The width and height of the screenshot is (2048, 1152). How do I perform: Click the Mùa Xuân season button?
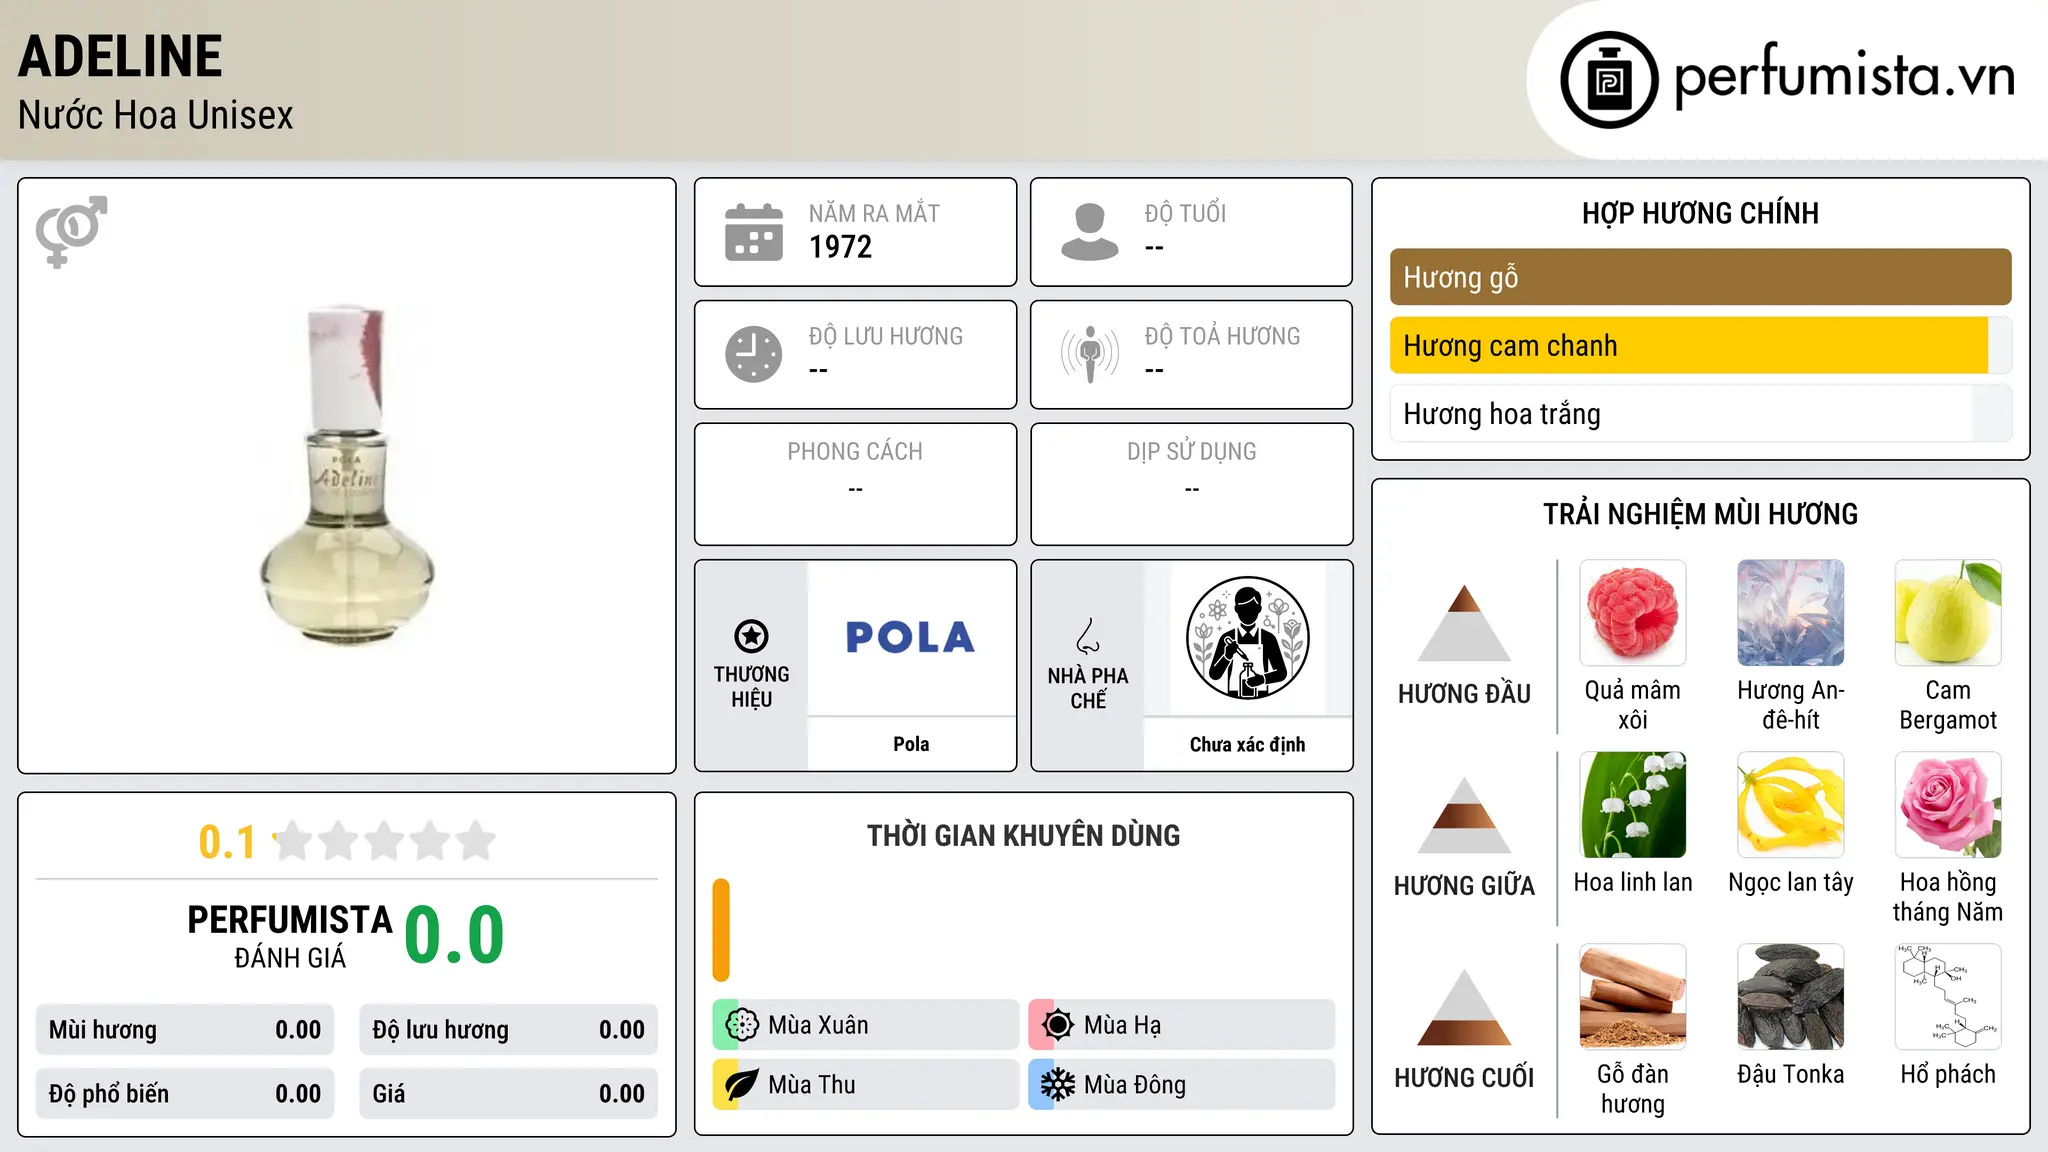pos(865,1025)
